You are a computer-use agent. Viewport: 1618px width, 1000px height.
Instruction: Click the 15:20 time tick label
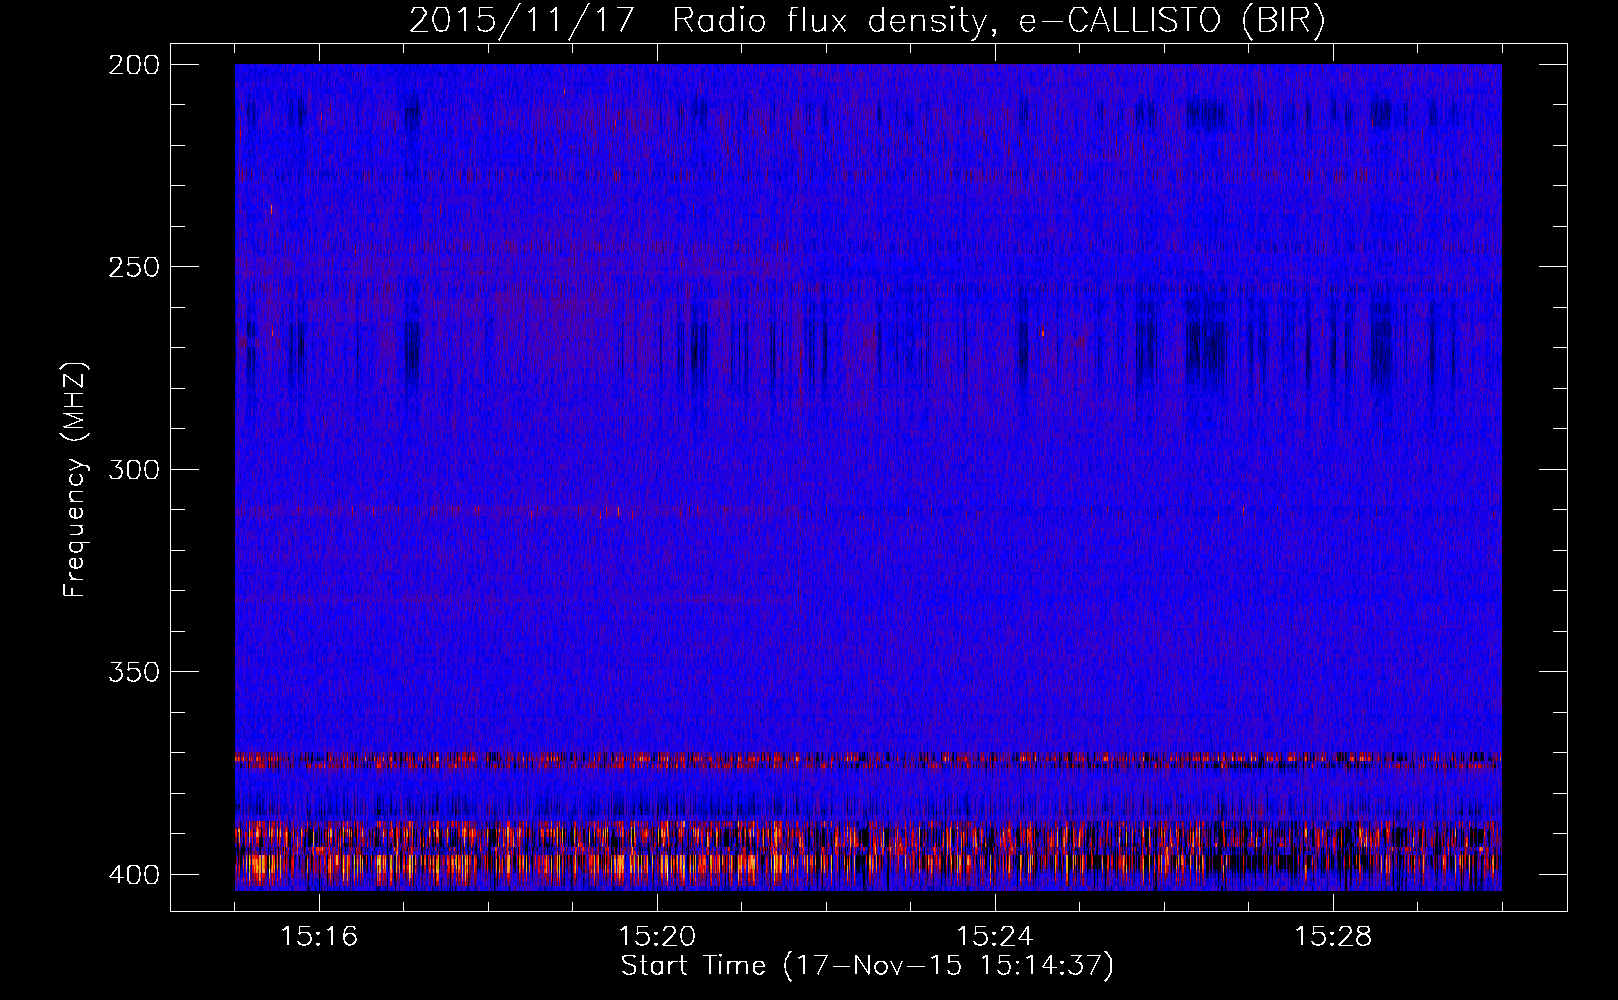pos(657,937)
